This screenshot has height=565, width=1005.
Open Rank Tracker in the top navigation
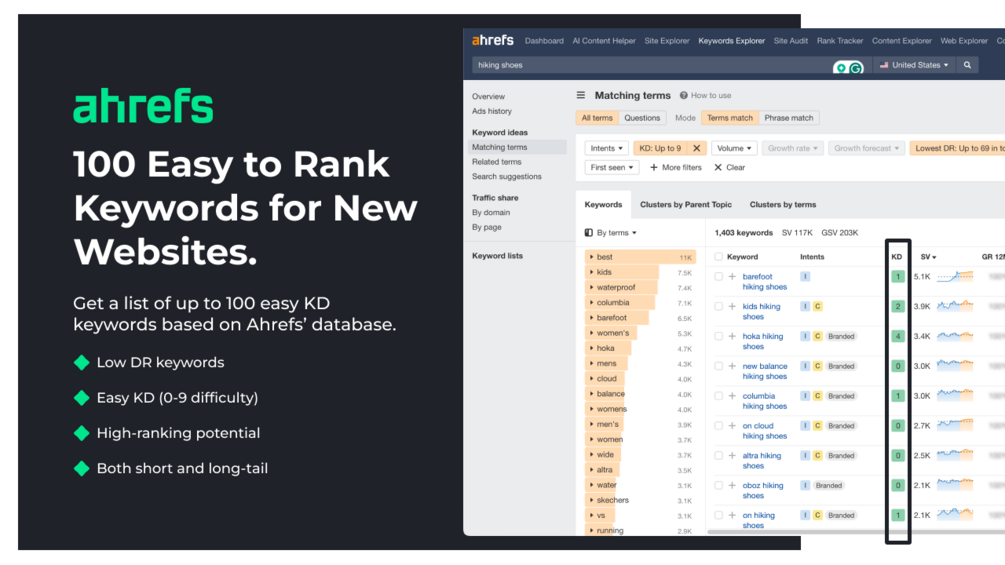(840, 41)
